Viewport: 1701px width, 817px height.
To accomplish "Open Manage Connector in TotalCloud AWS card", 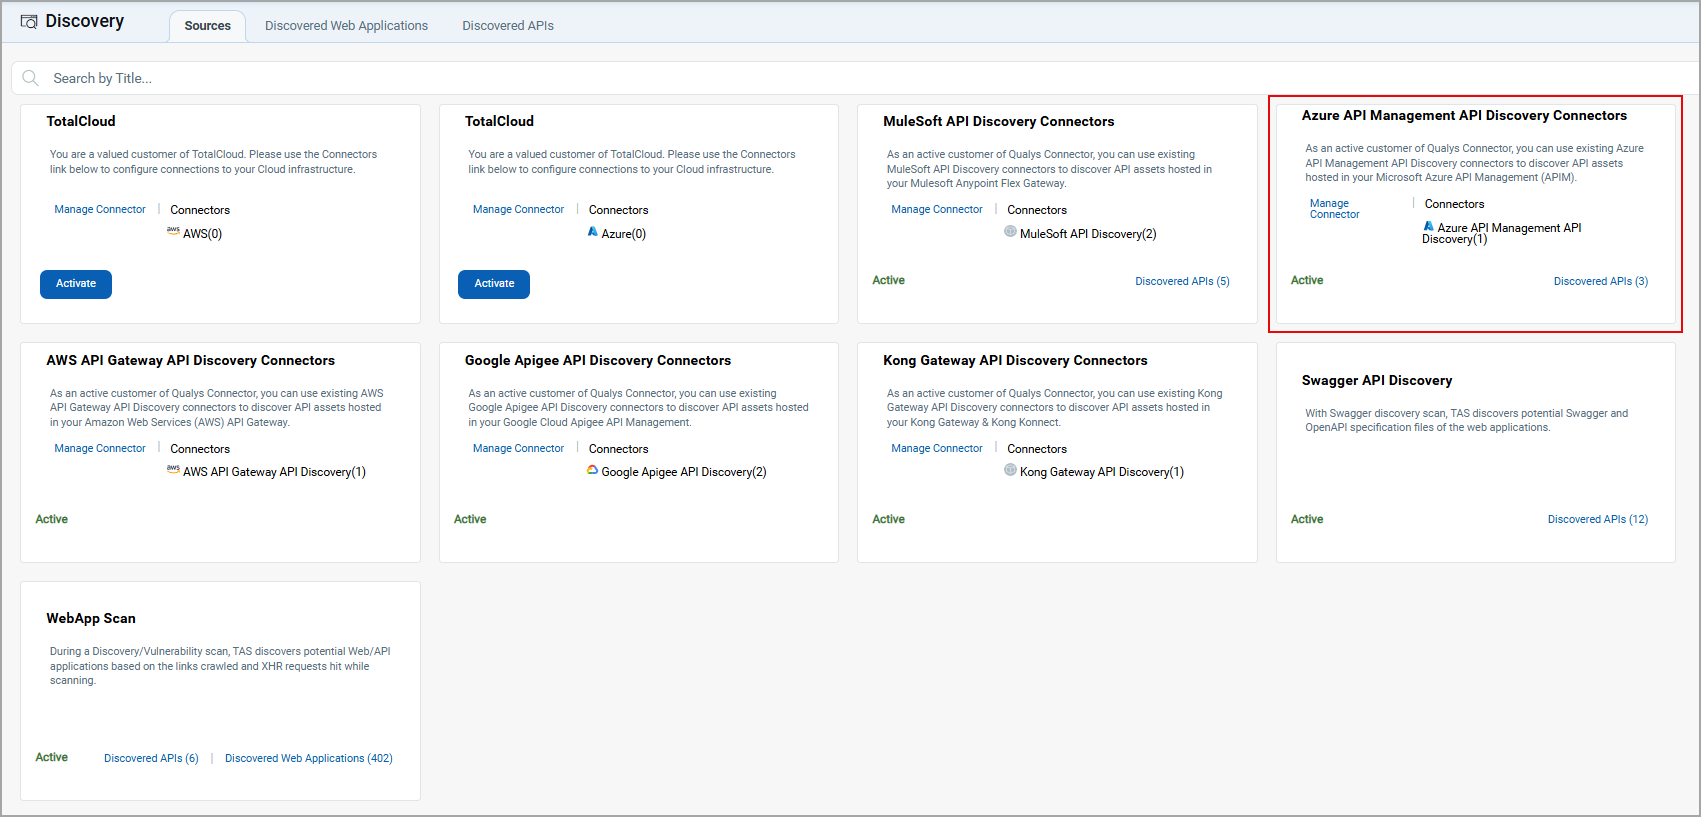I will click(100, 210).
